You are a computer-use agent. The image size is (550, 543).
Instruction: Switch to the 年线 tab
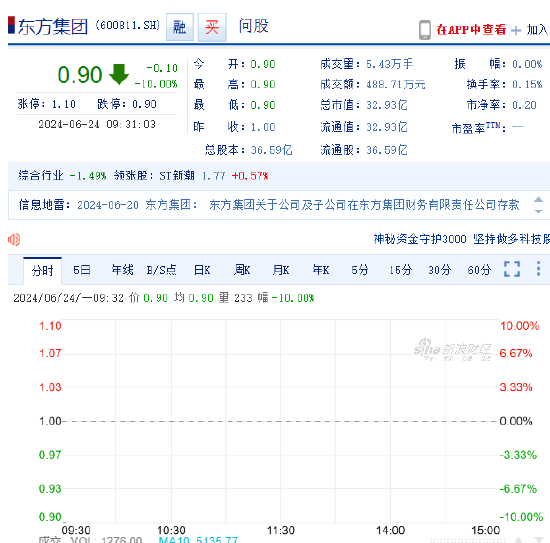coord(122,270)
